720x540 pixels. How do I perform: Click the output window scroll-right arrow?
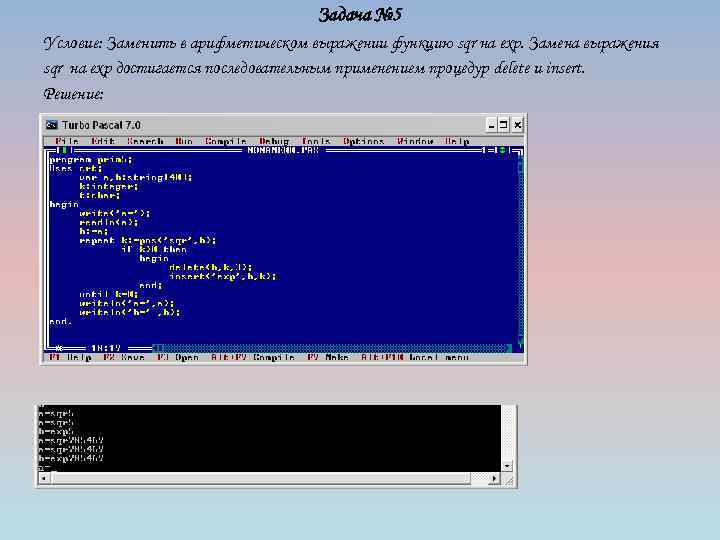coord(494,478)
